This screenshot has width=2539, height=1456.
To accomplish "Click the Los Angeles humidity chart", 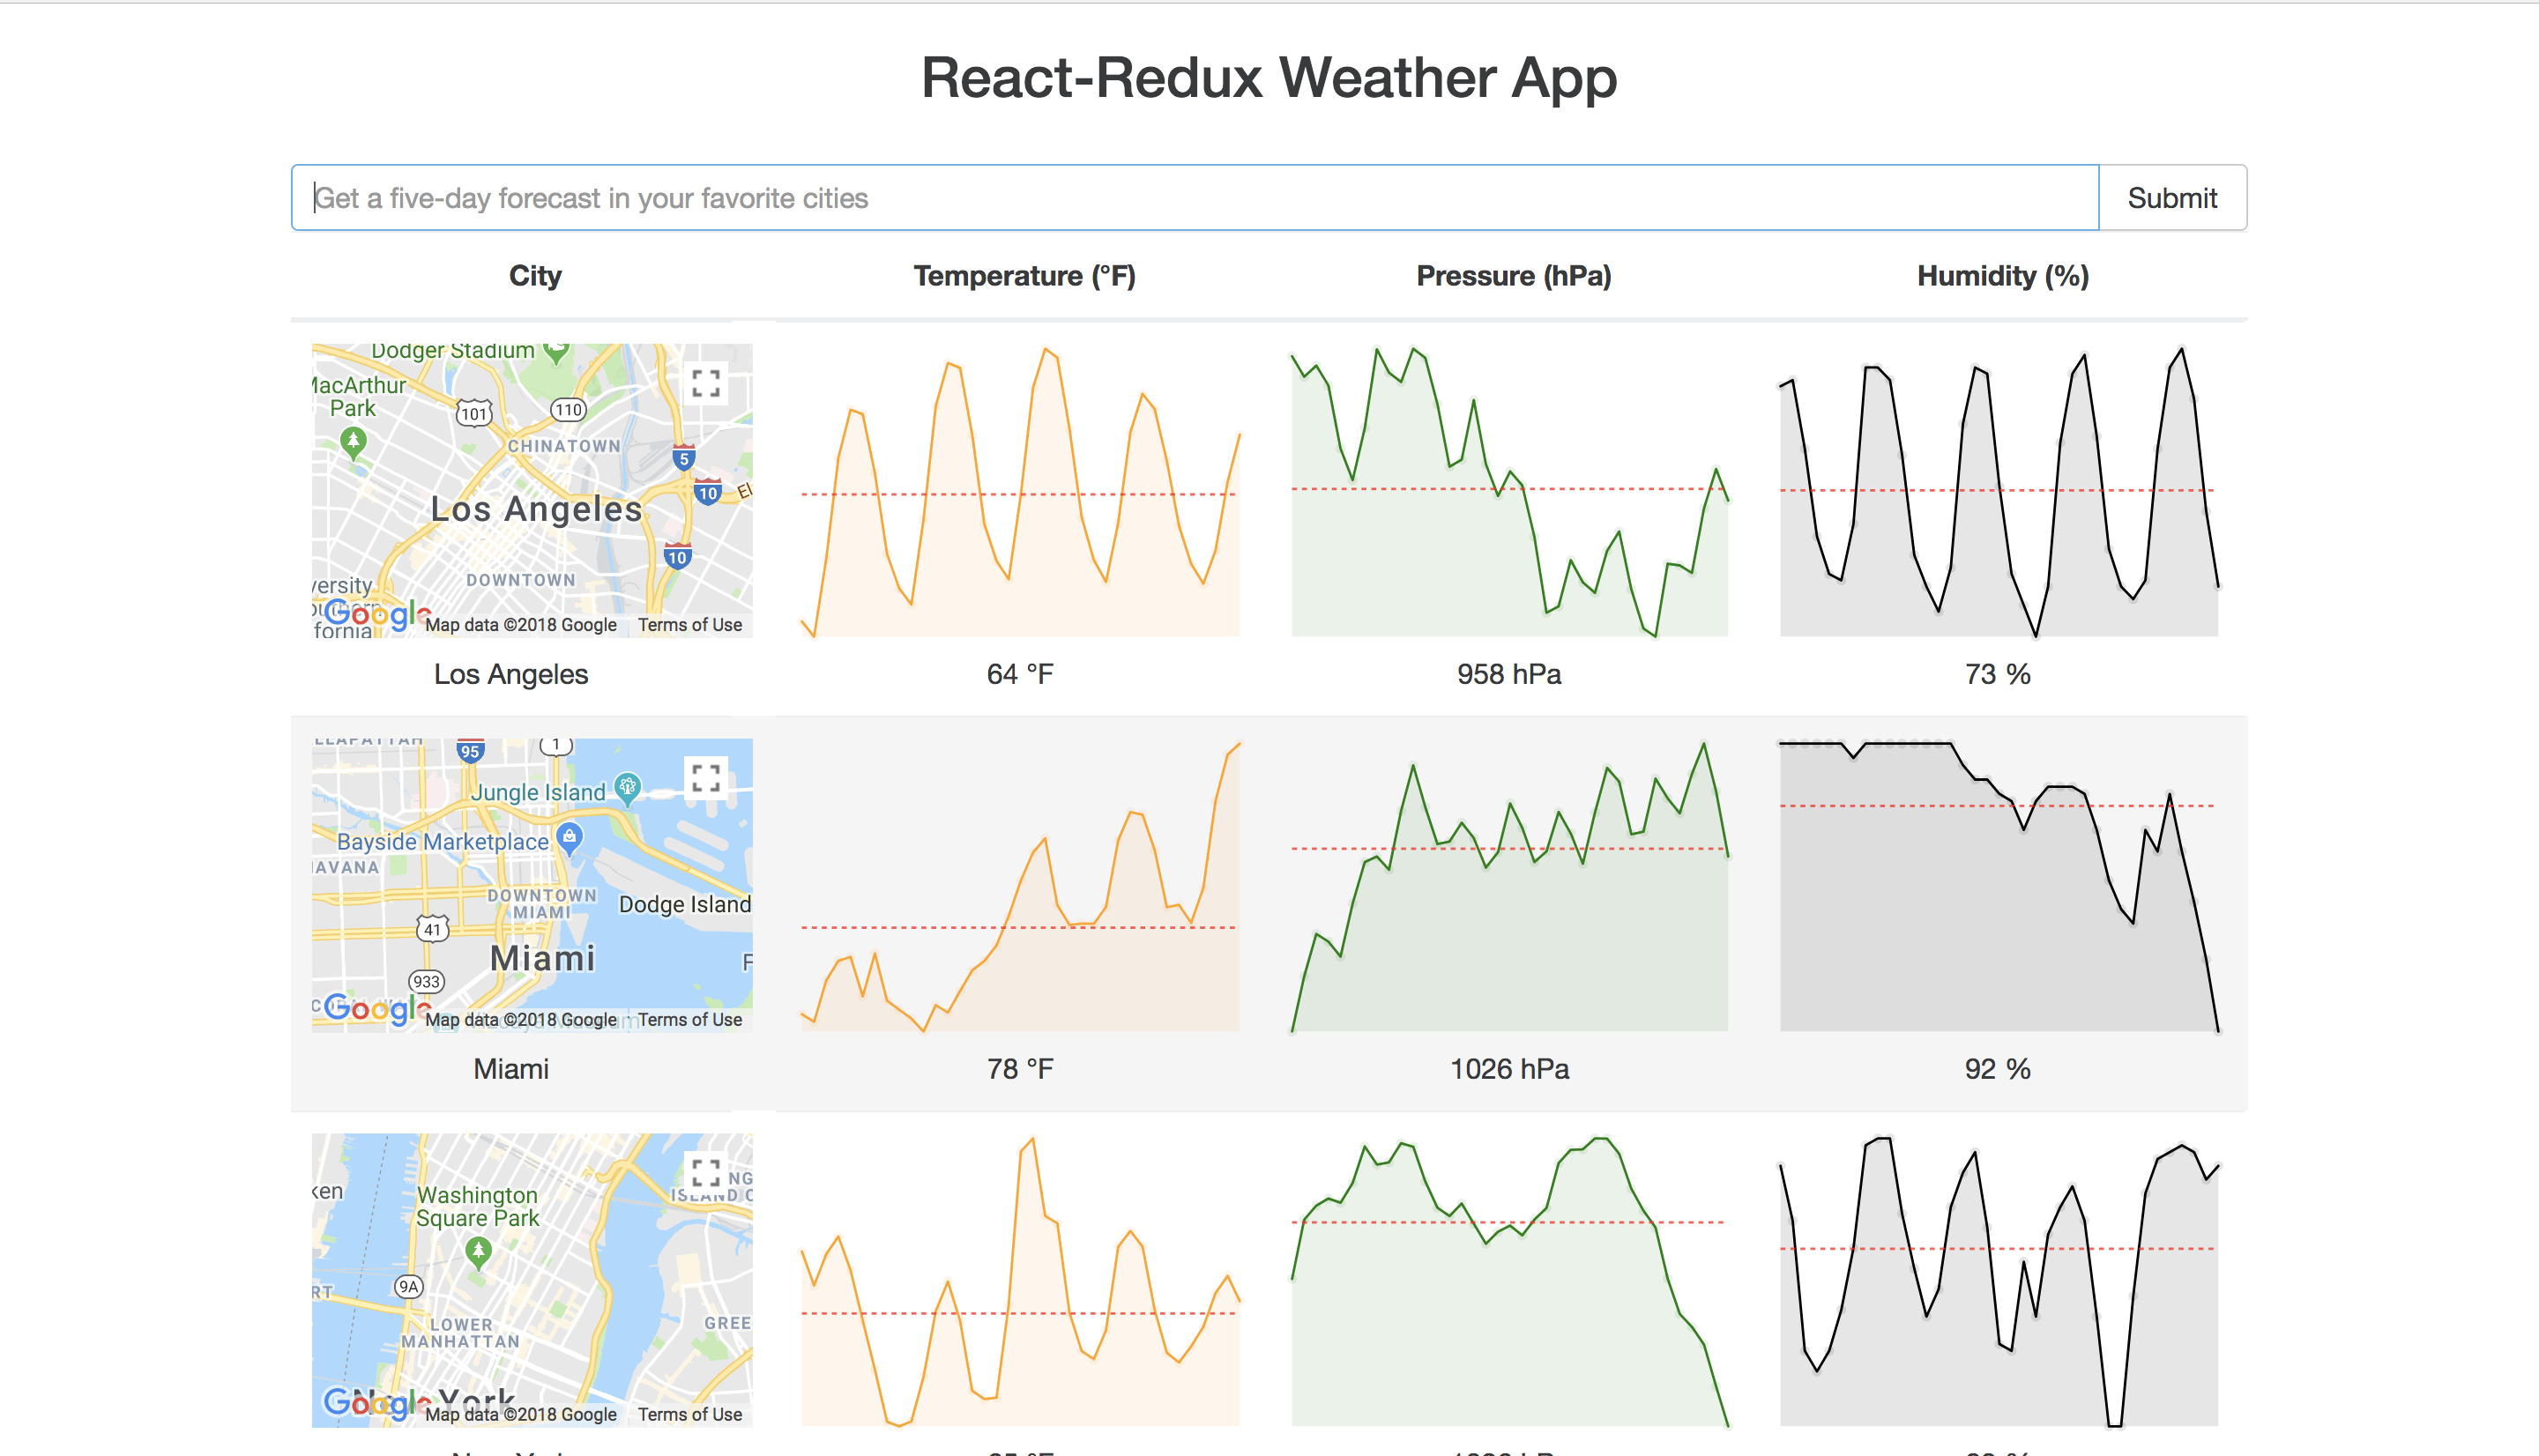I will click(1998, 490).
